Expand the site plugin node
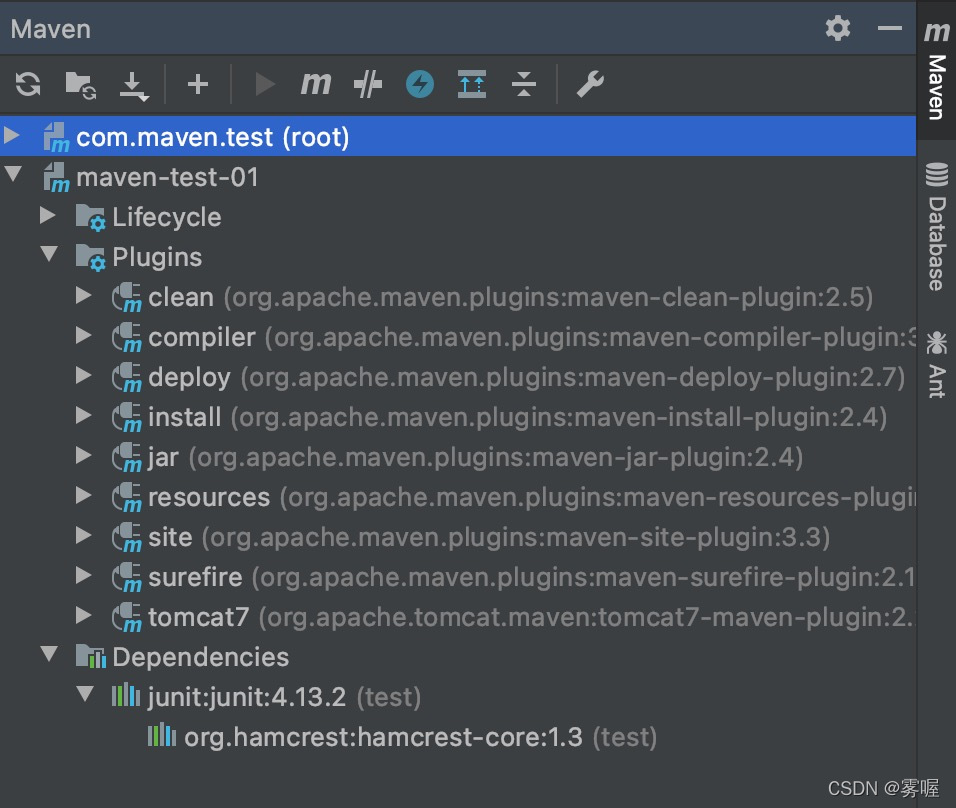Viewport: 956px width, 808px height. (x=84, y=535)
